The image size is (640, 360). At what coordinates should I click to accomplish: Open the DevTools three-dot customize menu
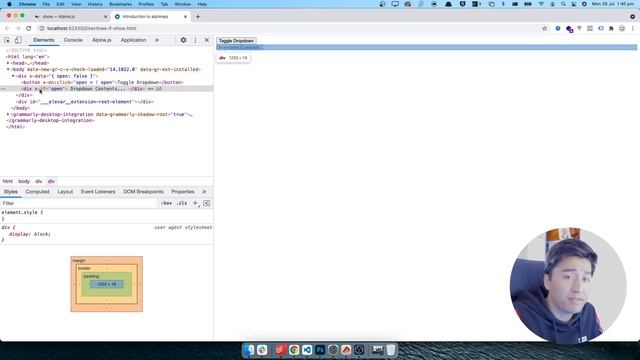pyautogui.click(x=195, y=40)
